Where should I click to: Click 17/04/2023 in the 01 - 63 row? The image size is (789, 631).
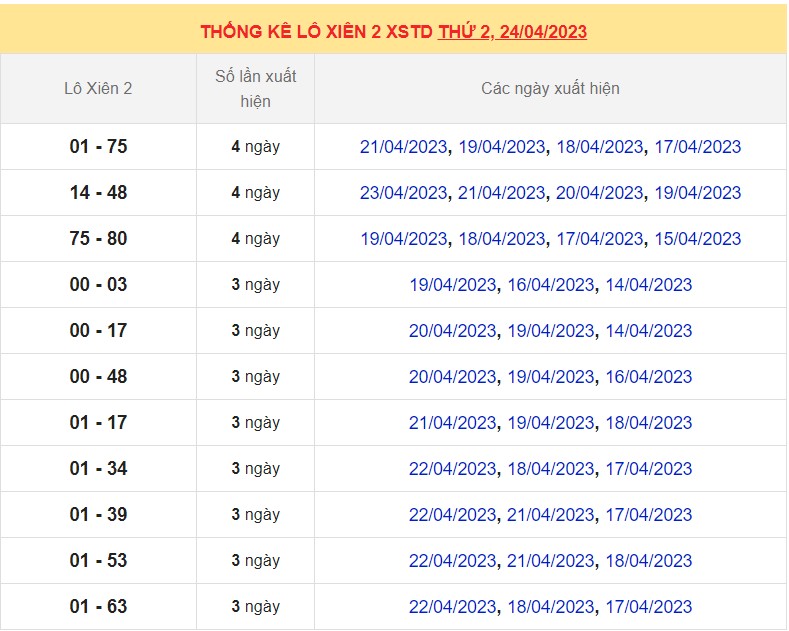click(x=648, y=607)
